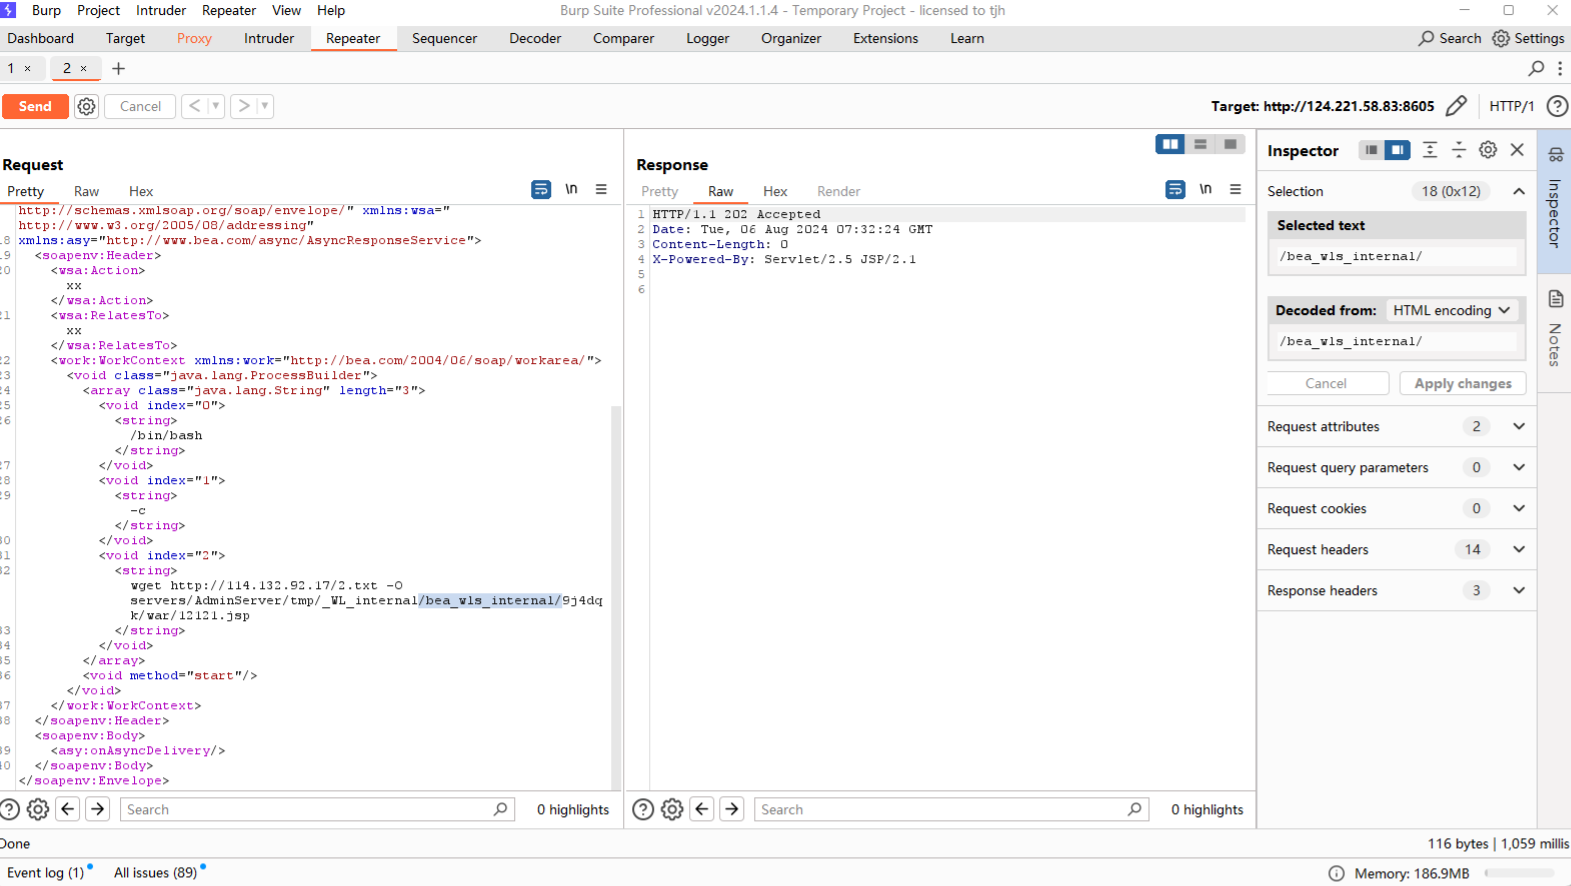1571x886 pixels.
Task: Click Cancel in Inspector selection
Action: [x=1326, y=383]
